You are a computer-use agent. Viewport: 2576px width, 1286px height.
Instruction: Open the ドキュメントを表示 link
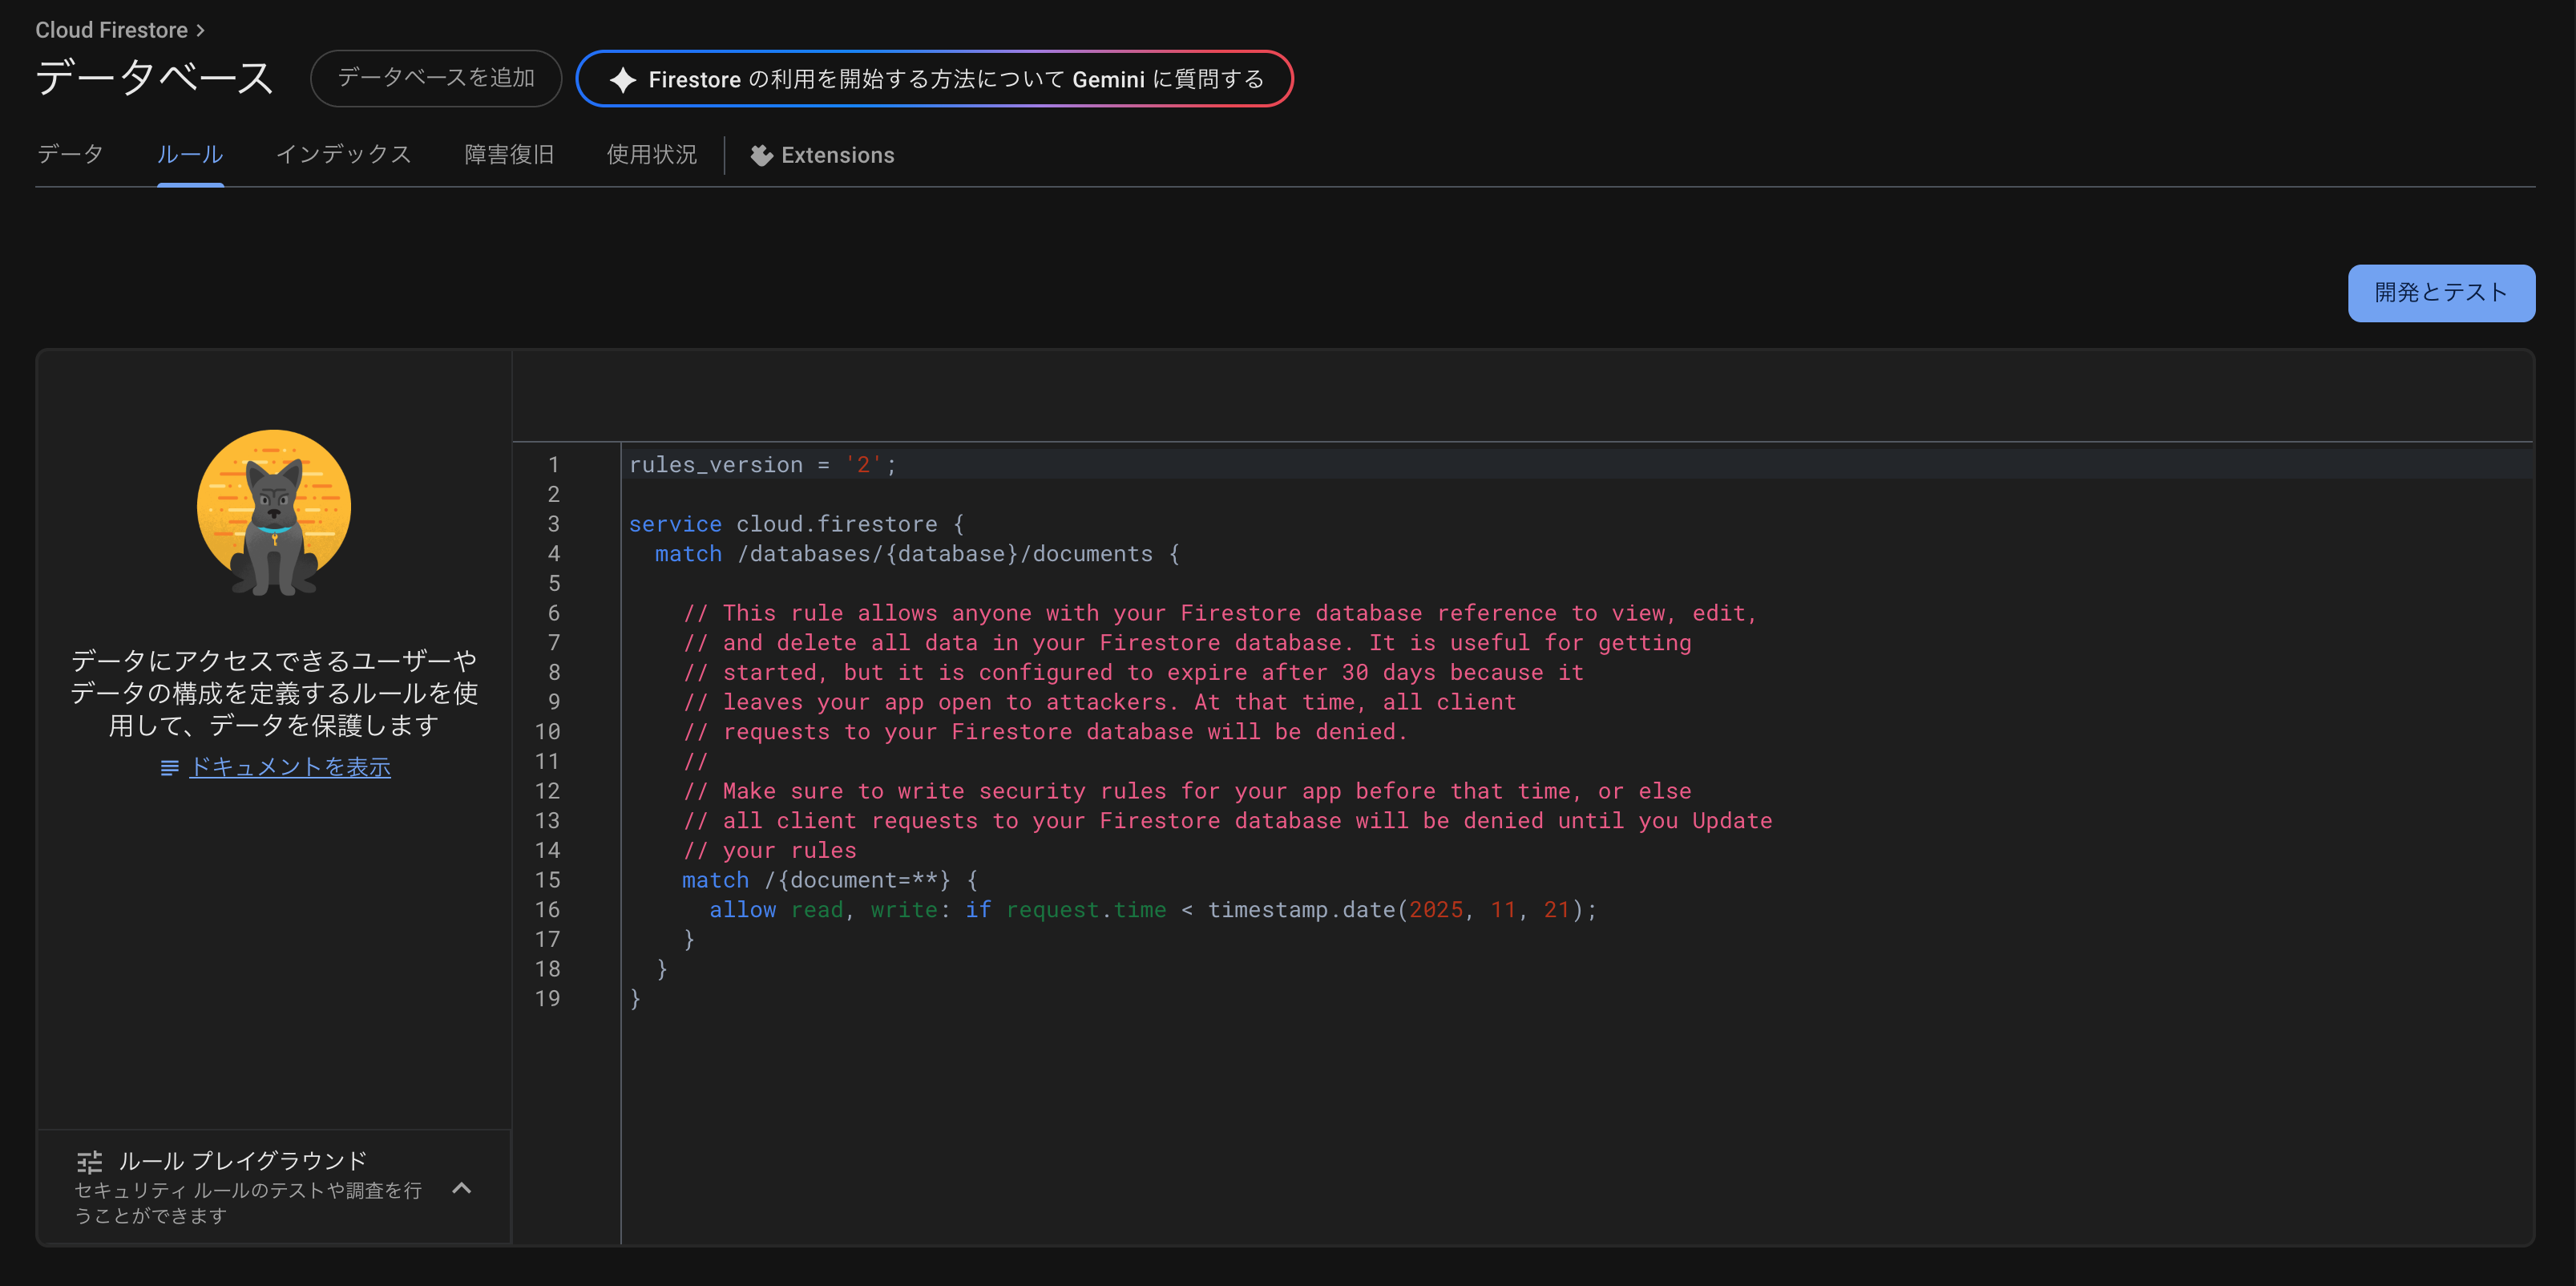(x=290, y=768)
